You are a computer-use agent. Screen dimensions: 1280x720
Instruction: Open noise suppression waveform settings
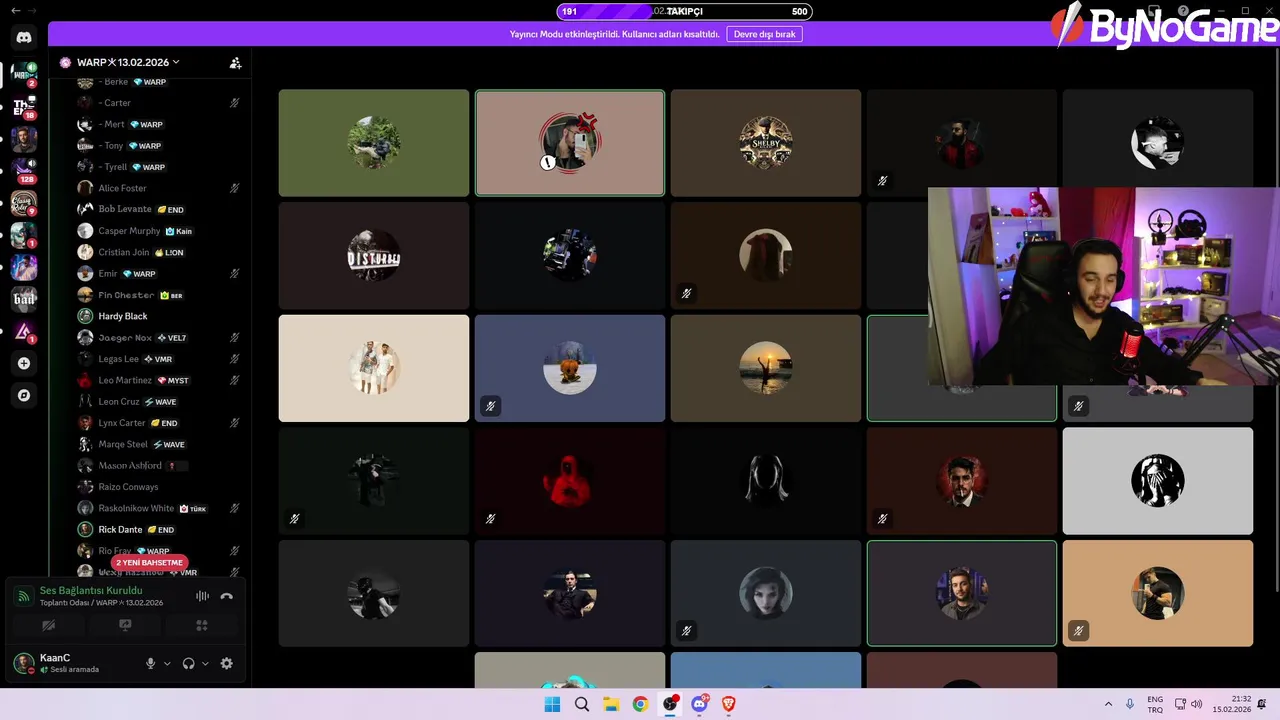tap(202, 596)
